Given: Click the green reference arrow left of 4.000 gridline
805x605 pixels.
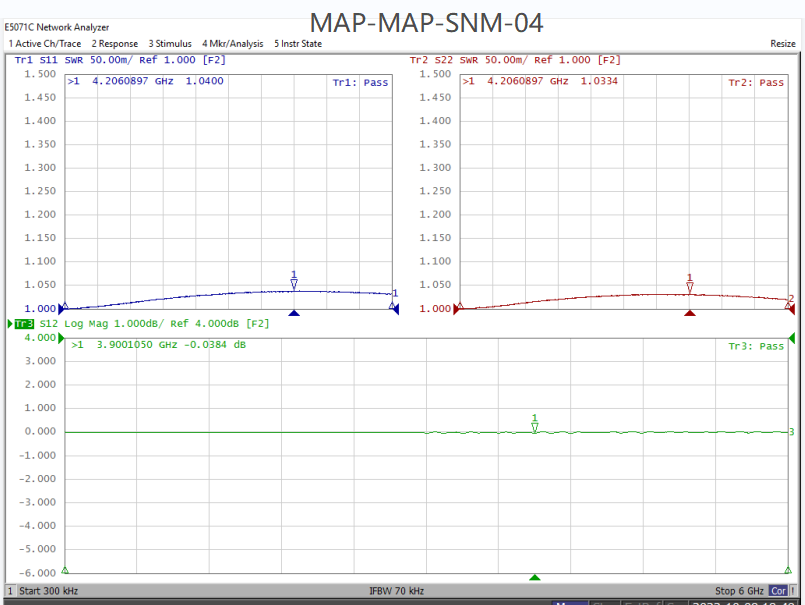Looking at the screenshot, I should tap(61, 338).
